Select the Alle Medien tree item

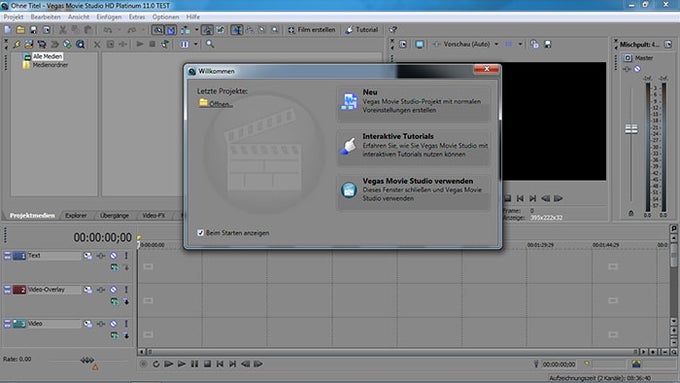click(x=48, y=56)
